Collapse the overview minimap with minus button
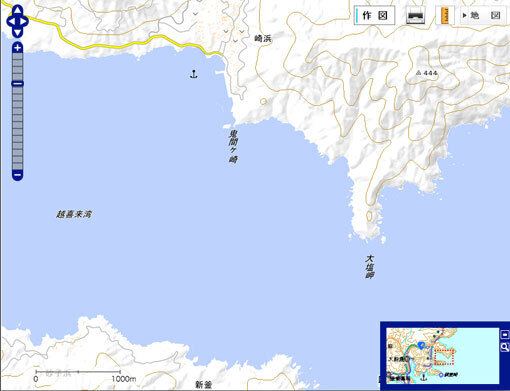Viewport: 510px width, 391px height. click(505, 334)
